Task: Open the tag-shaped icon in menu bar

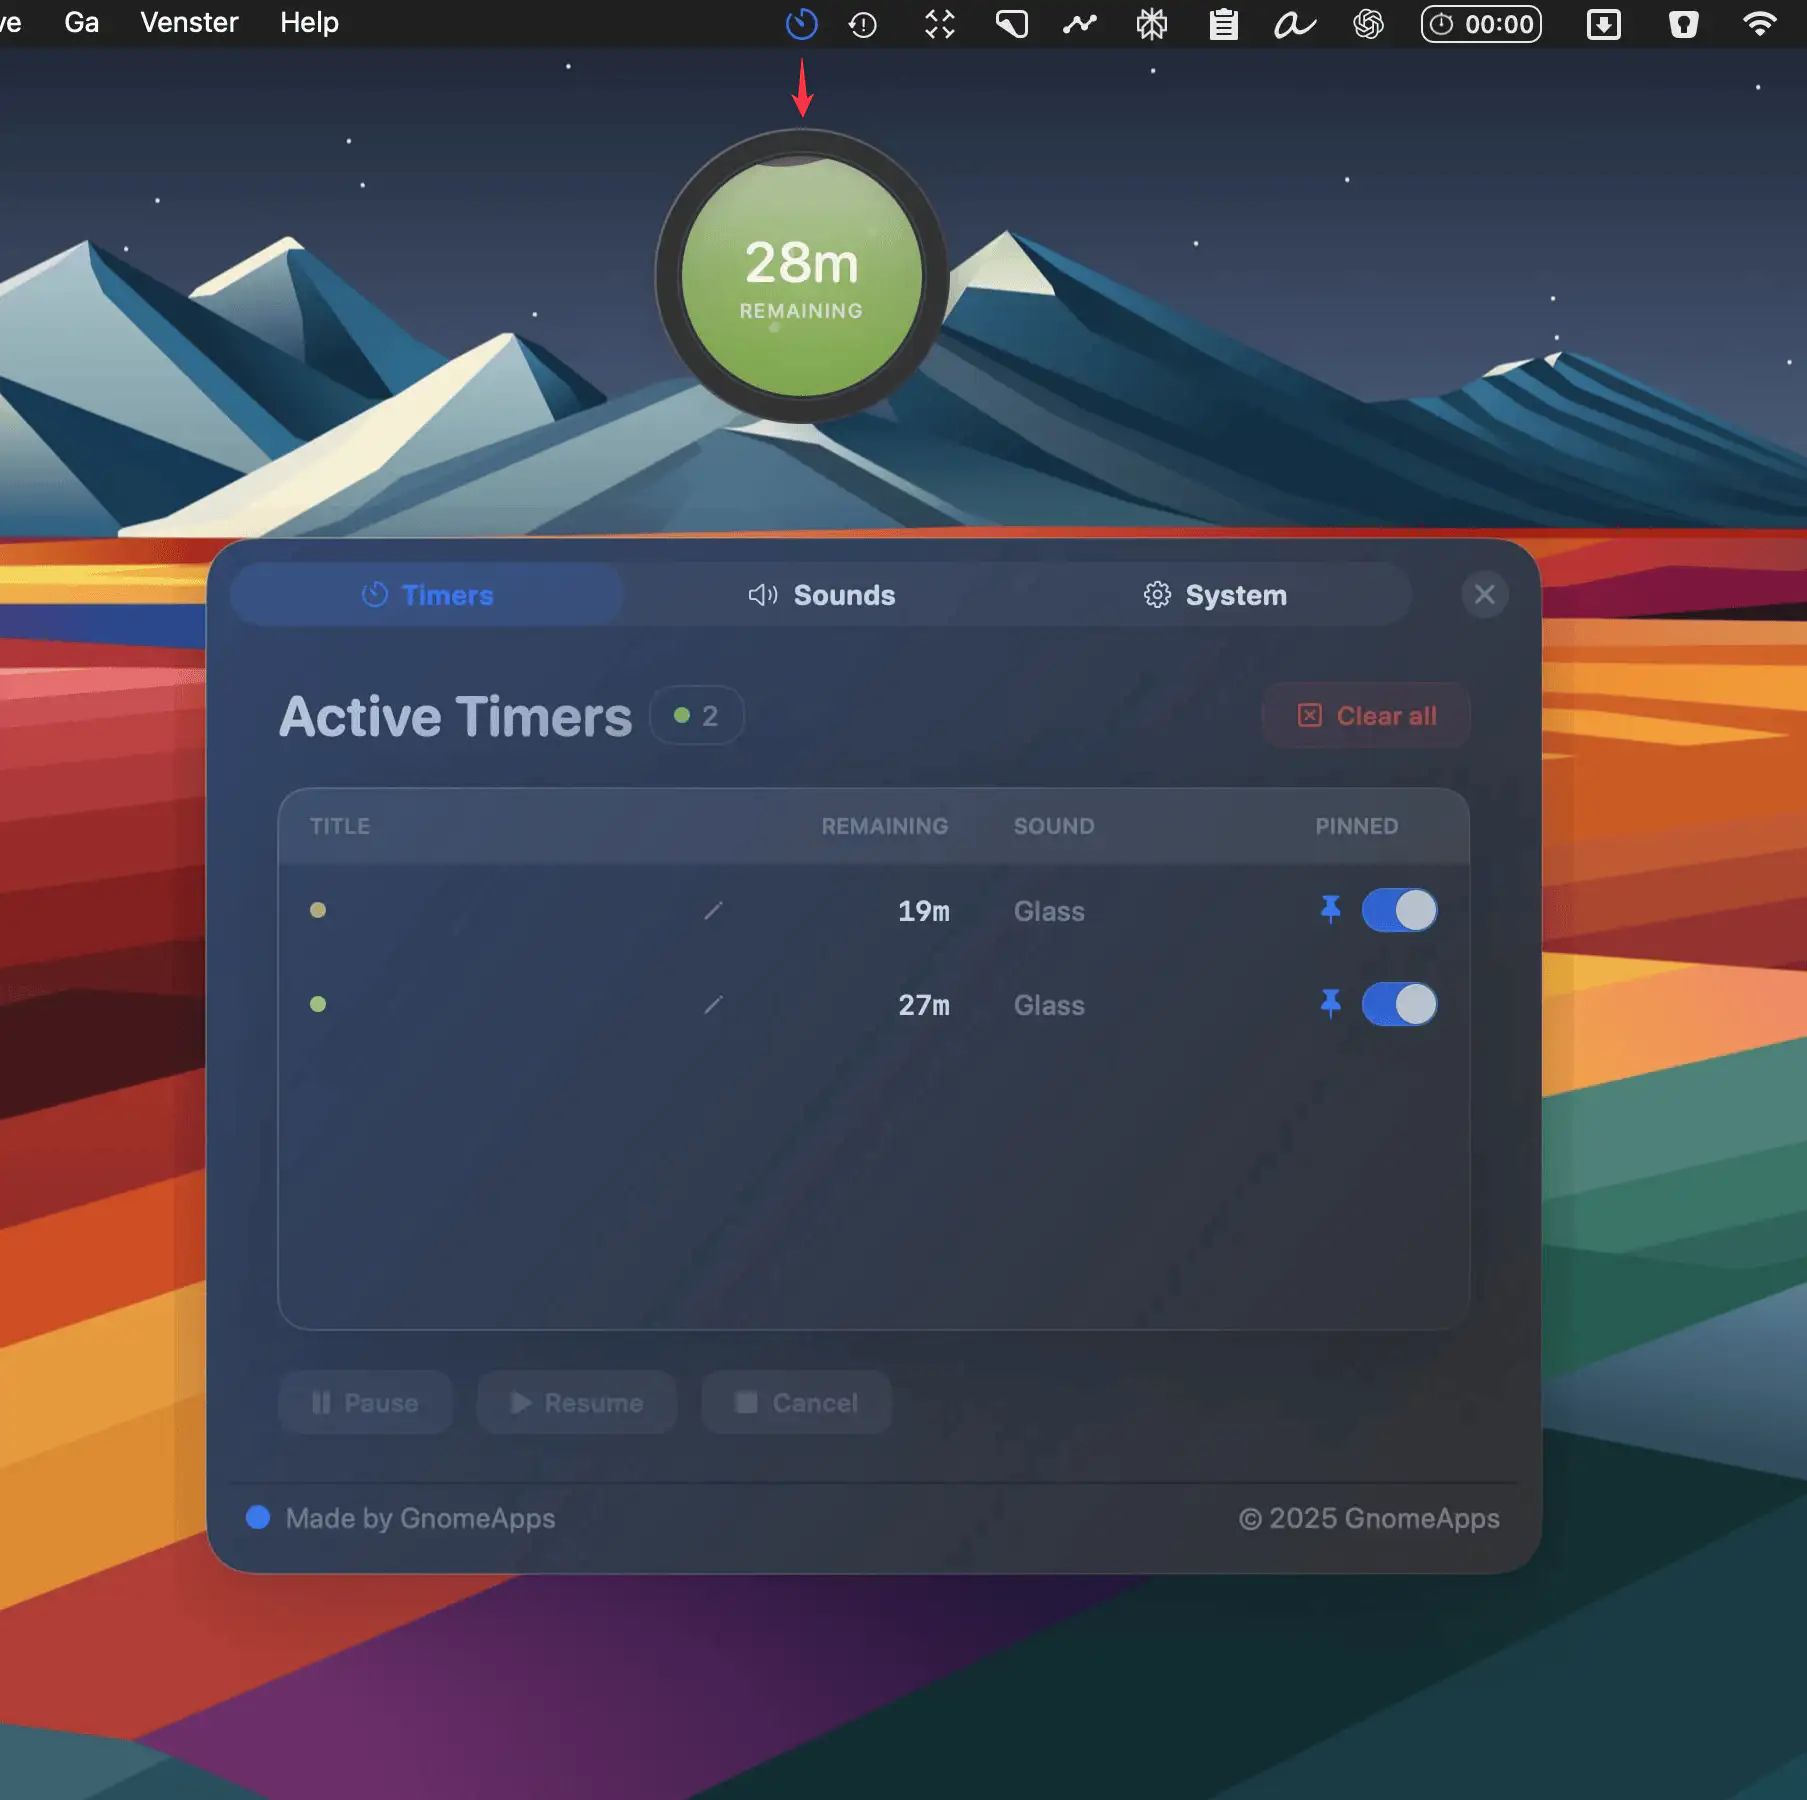Action: [x=1012, y=24]
